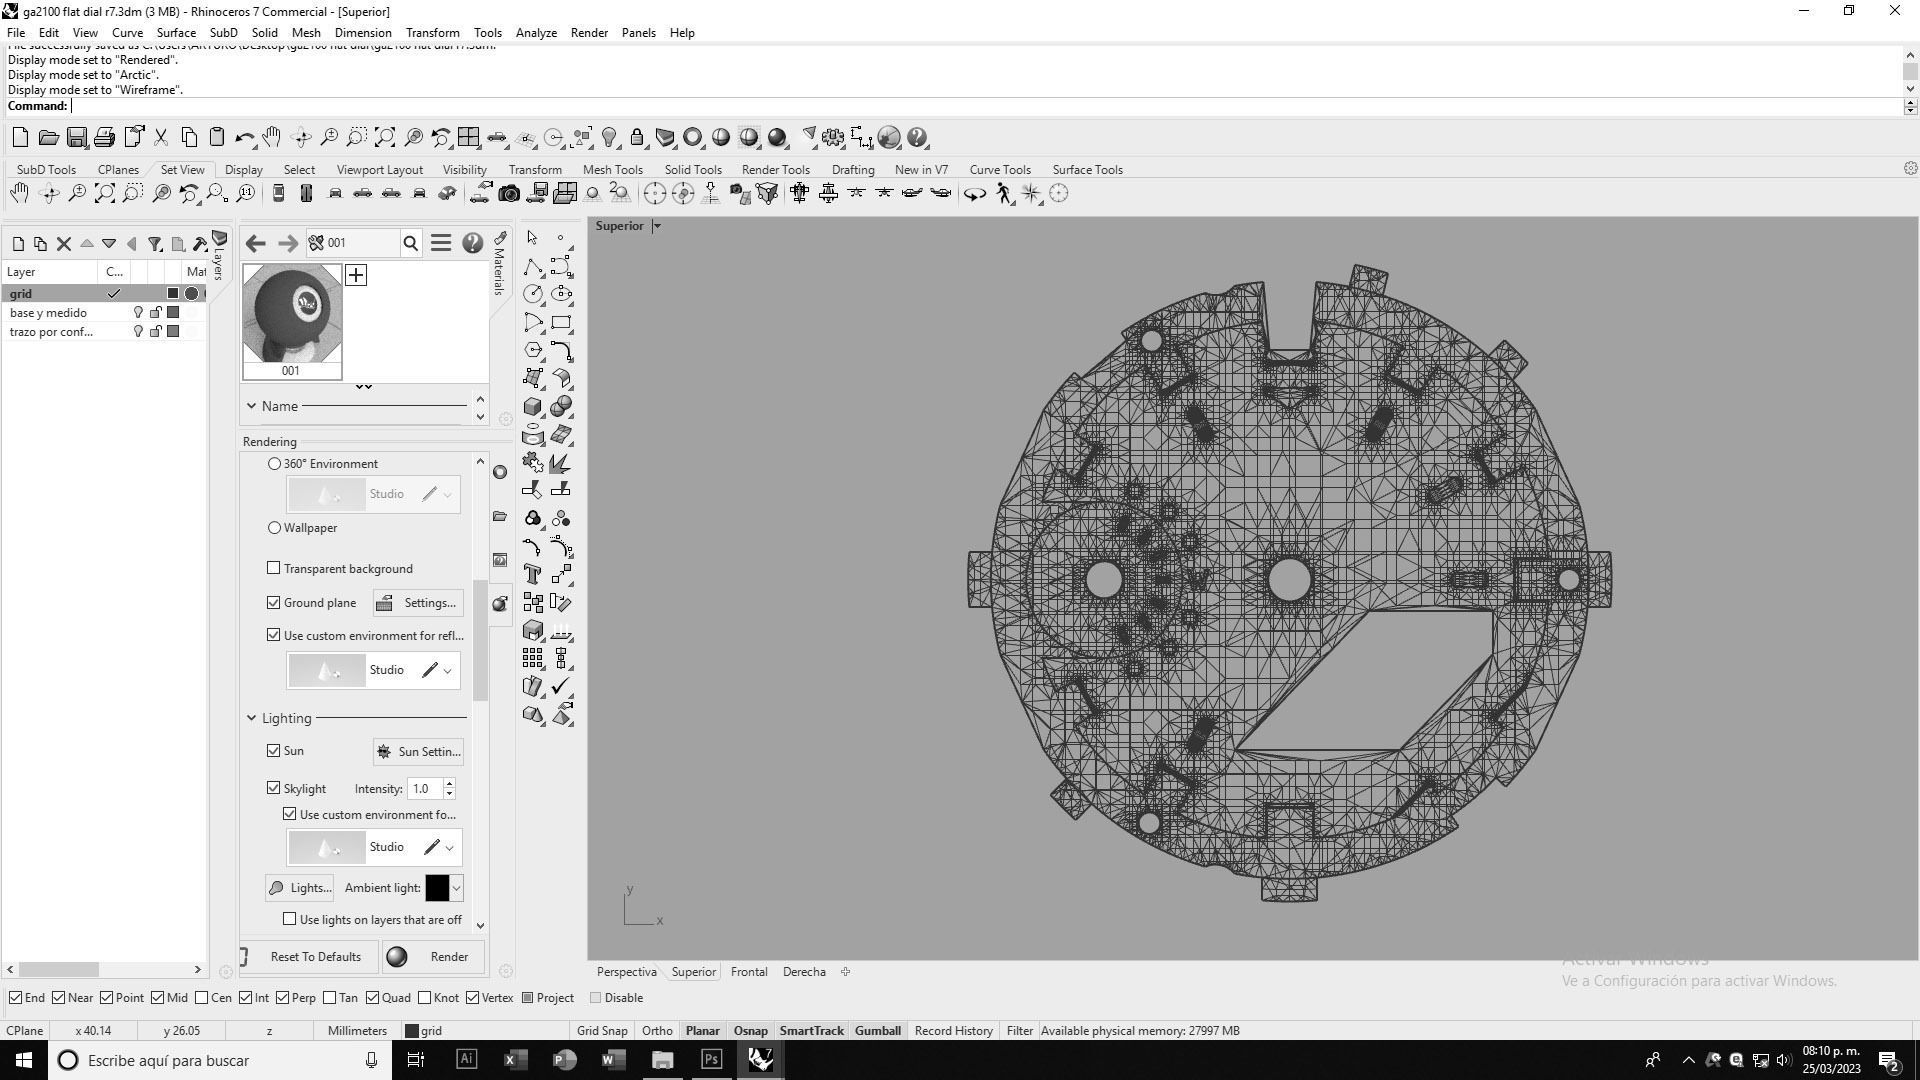Open the Superior viewport title dropdown arrow
Viewport: 1920px width, 1080px height.
[657, 226]
